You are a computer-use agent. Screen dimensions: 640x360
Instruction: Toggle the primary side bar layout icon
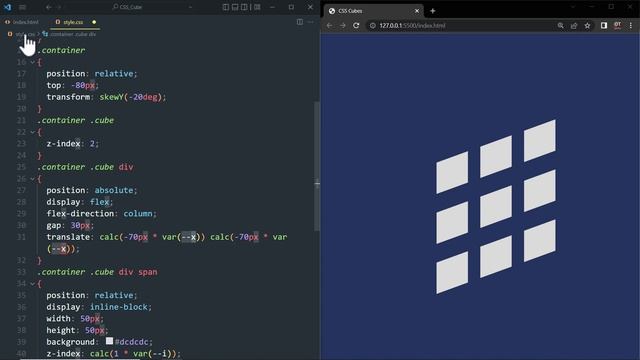coord(226,7)
